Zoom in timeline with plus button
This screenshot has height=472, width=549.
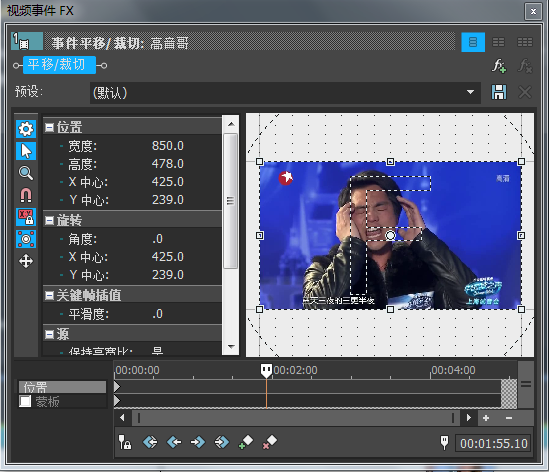[x=486, y=418]
